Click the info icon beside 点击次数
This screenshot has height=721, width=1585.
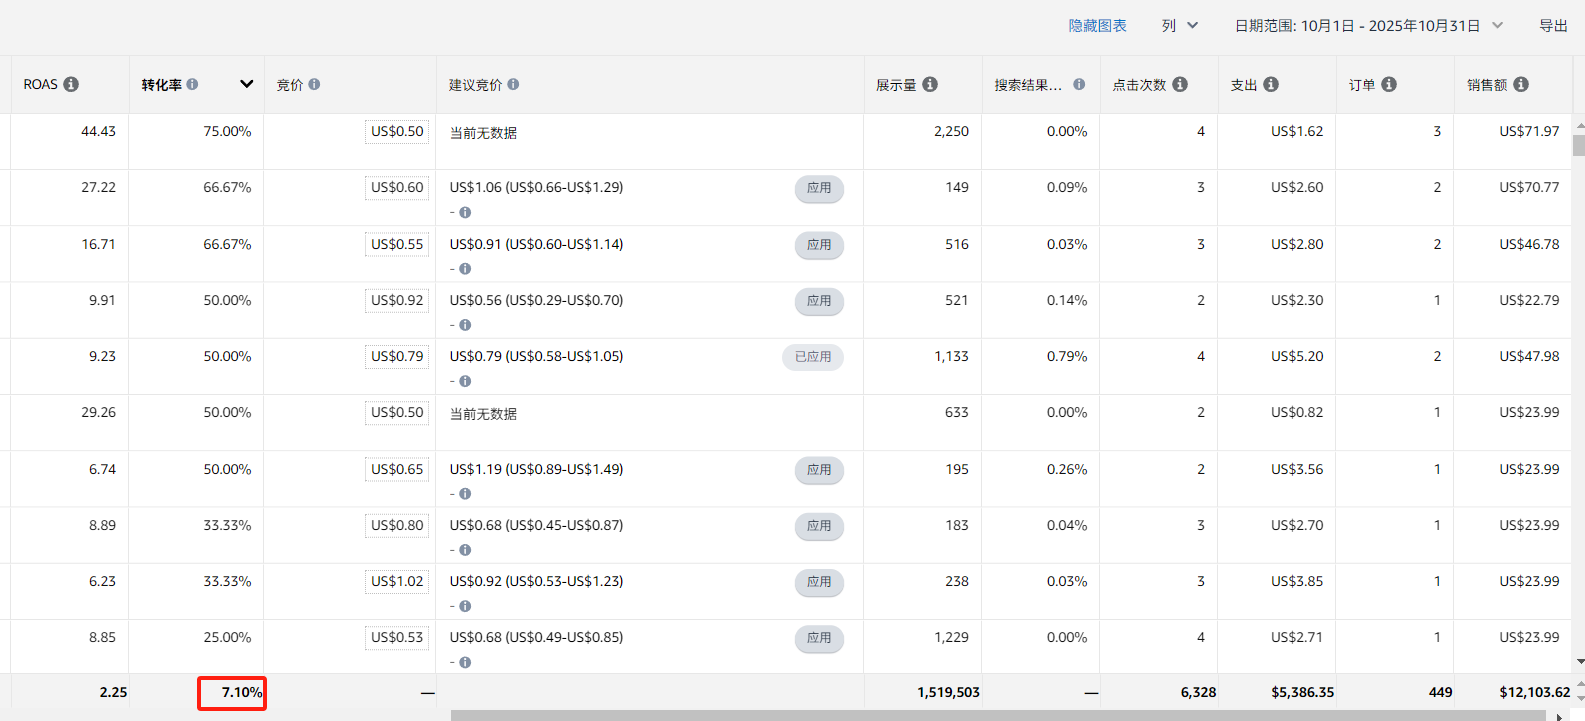pyautogui.click(x=1180, y=84)
